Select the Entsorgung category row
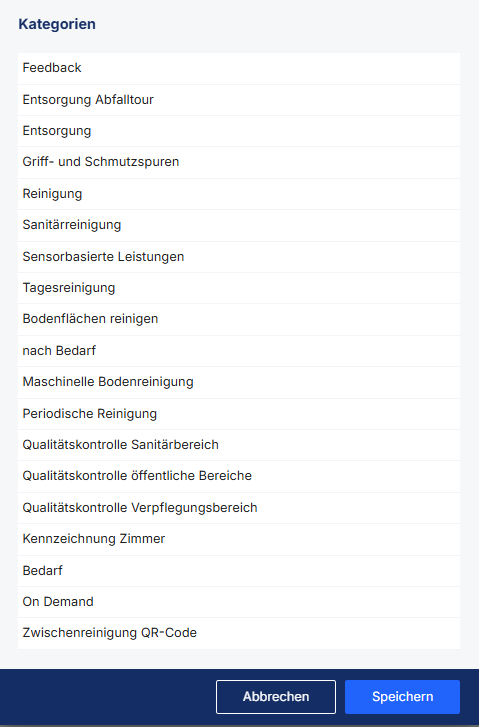 tap(239, 131)
